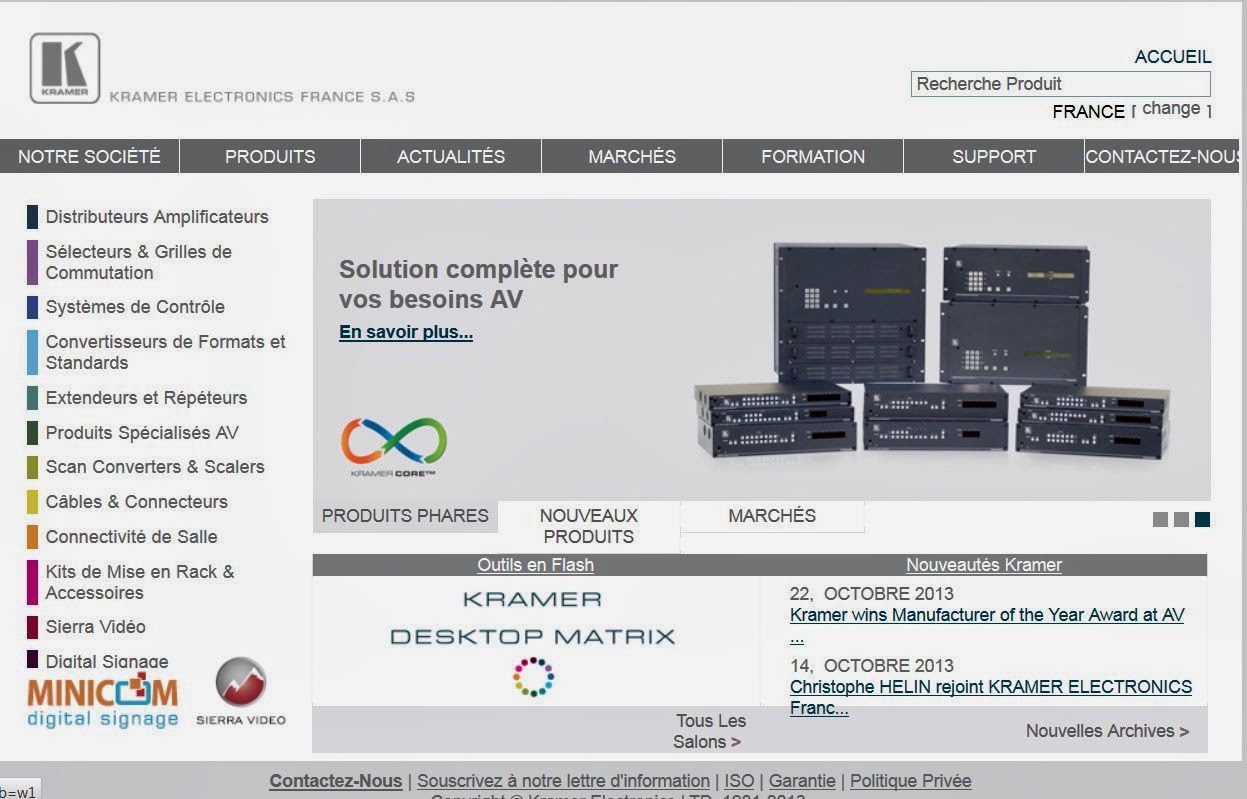Open Nouvelles Archives > link

pos(1107,731)
